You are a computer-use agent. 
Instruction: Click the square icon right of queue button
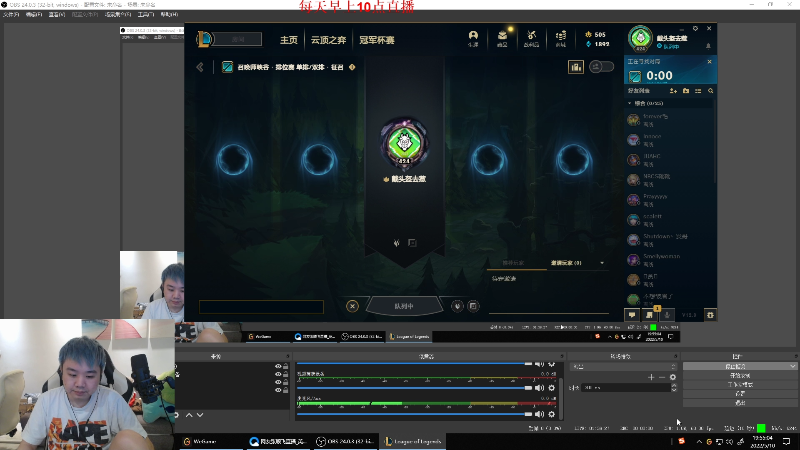click(473, 306)
